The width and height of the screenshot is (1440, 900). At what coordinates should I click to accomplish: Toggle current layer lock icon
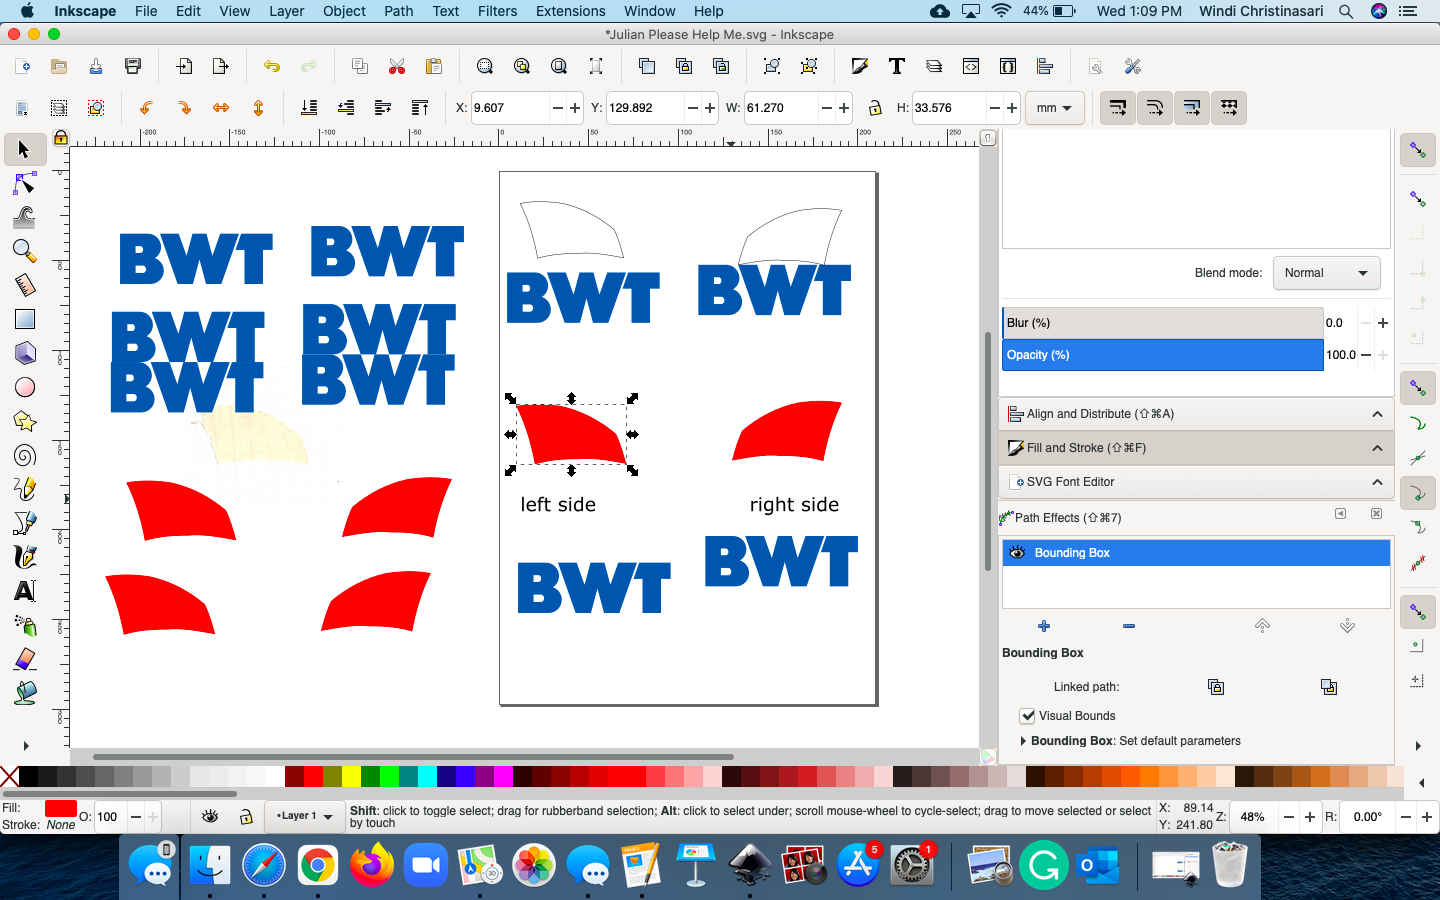point(245,817)
